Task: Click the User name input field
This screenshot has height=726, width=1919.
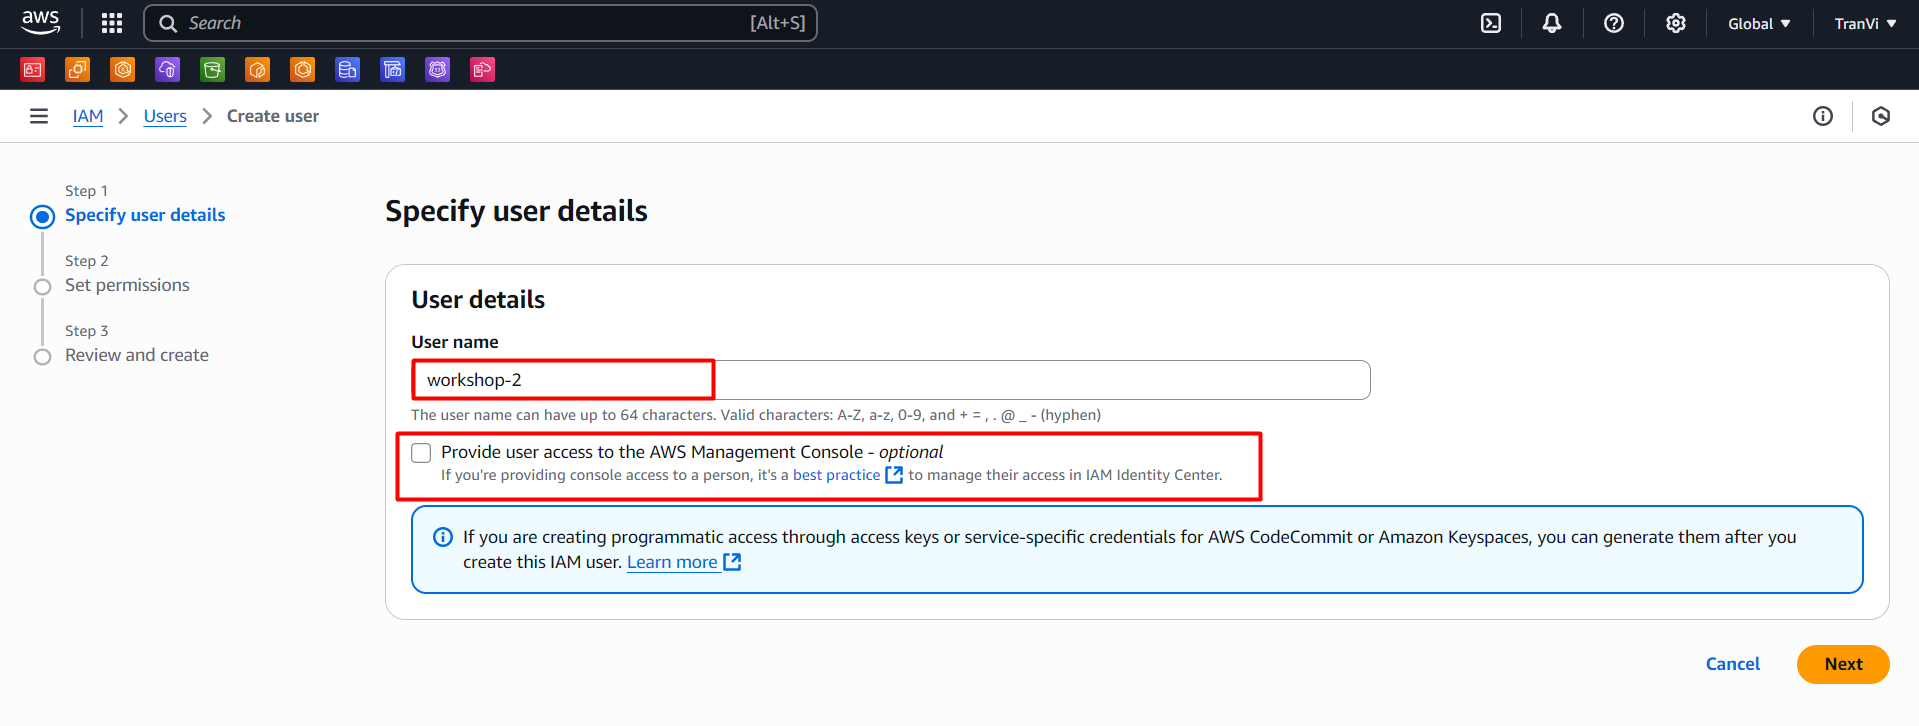Action: point(890,380)
